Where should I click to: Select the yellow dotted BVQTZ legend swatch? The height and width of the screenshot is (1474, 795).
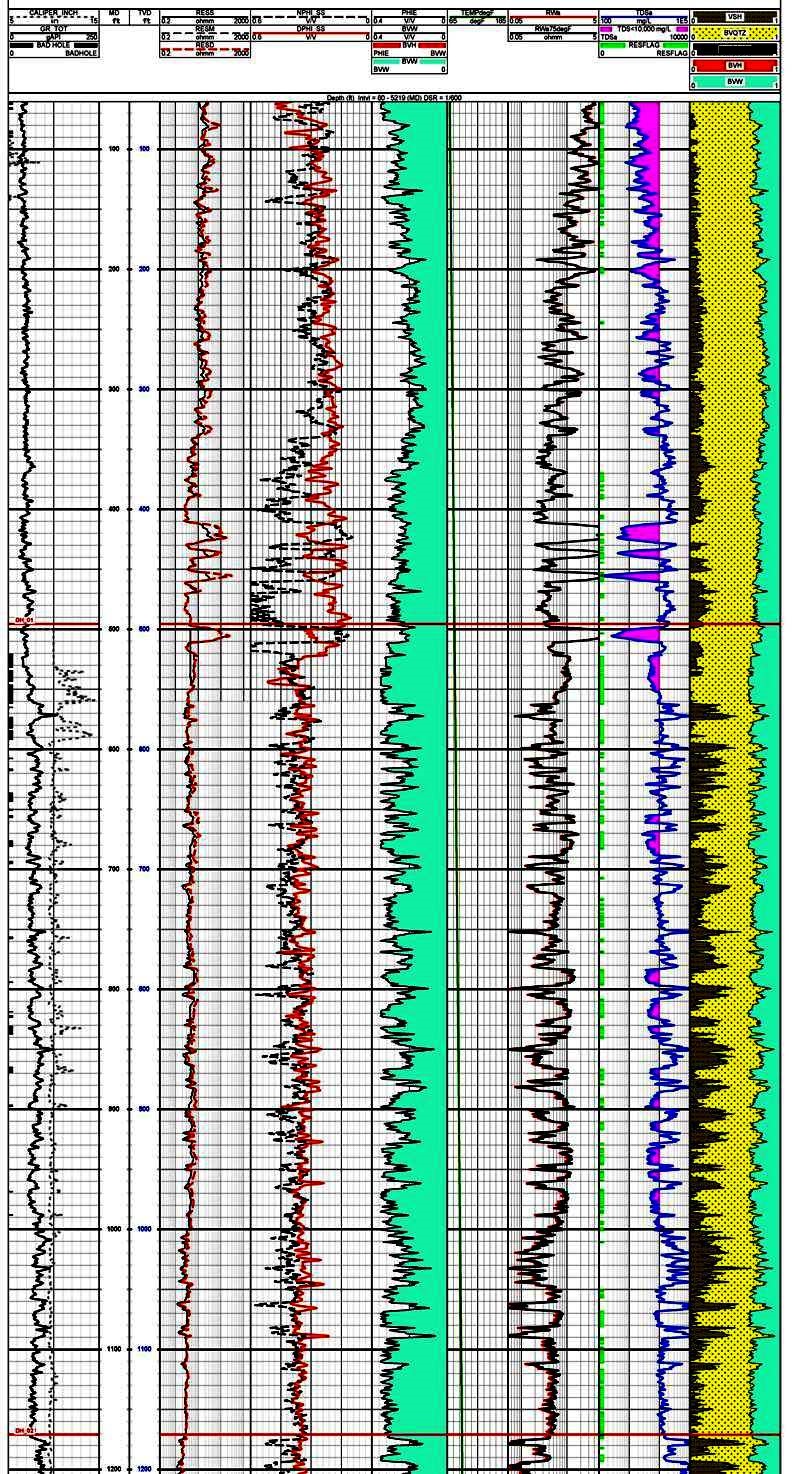point(734,33)
